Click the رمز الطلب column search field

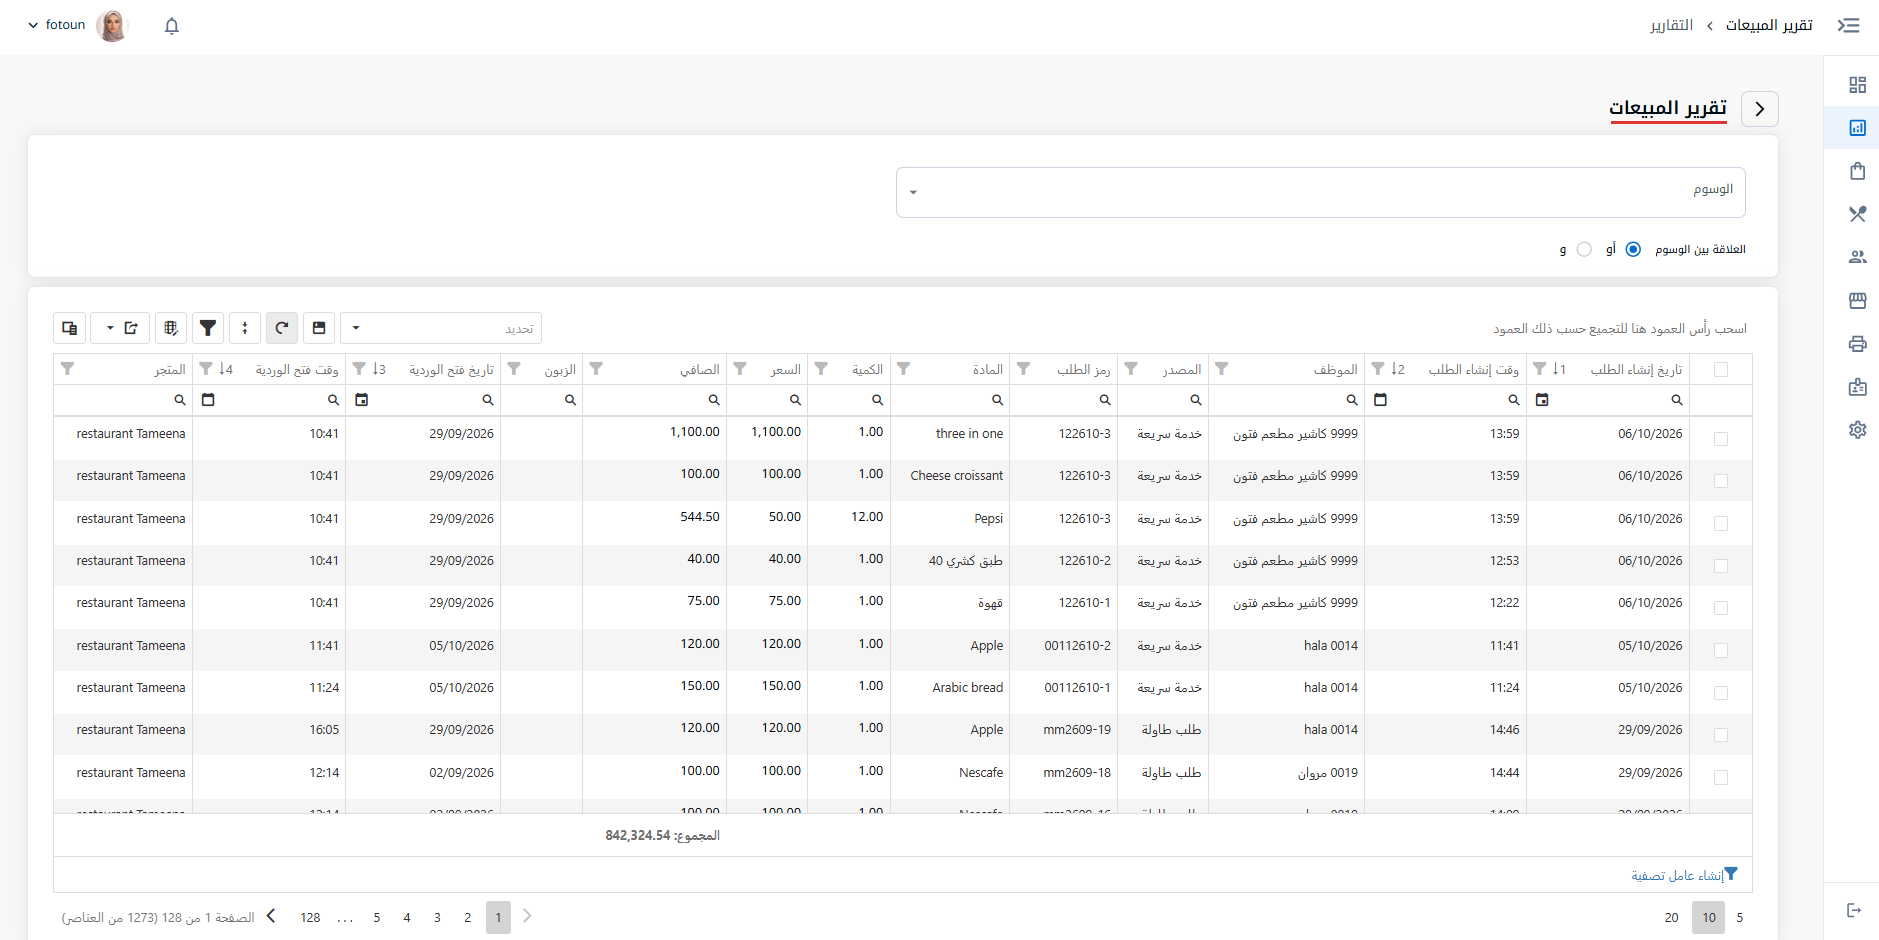click(1063, 400)
